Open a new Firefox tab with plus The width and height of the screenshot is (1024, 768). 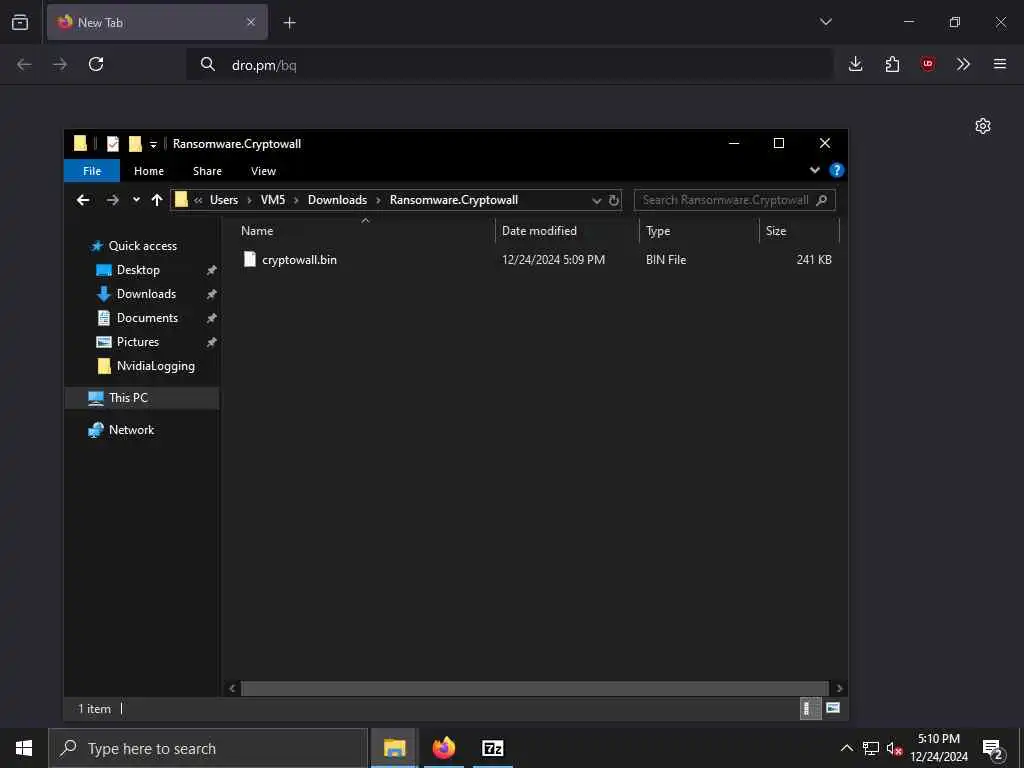[x=289, y=23]
